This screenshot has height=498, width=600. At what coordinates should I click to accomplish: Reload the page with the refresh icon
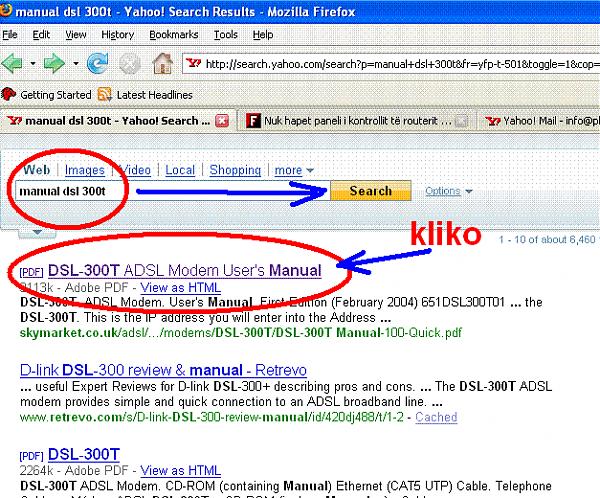[97, 63]
